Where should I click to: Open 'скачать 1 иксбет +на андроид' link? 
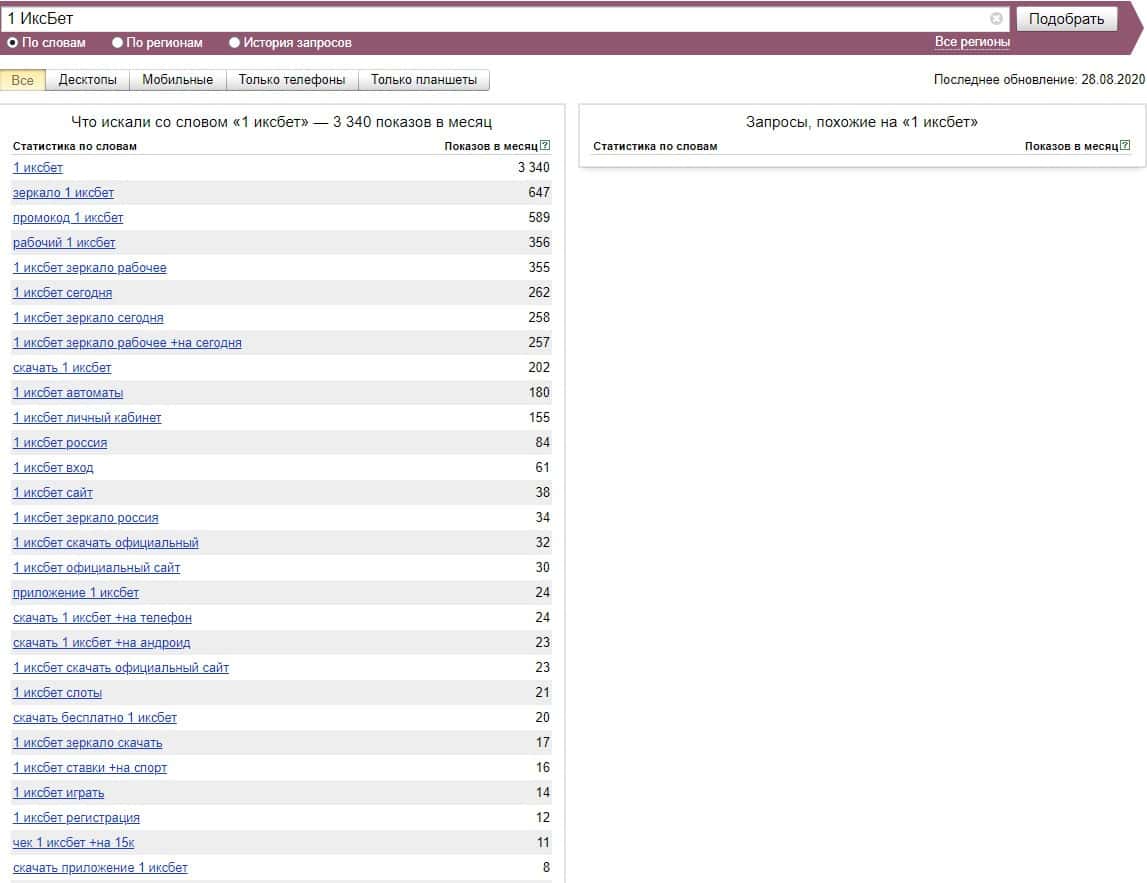click(101, 643)
